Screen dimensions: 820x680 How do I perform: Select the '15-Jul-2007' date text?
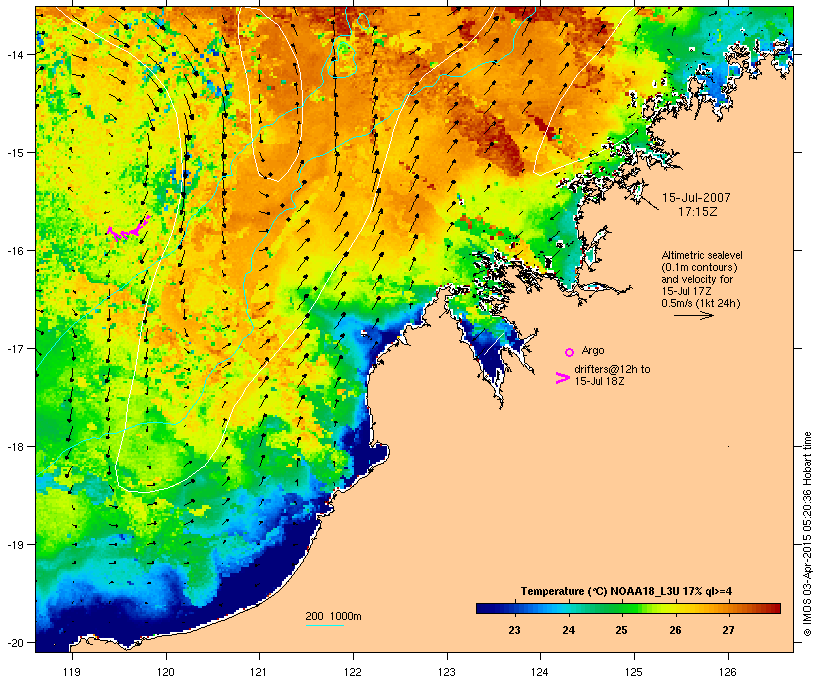(x=696, y=198)
